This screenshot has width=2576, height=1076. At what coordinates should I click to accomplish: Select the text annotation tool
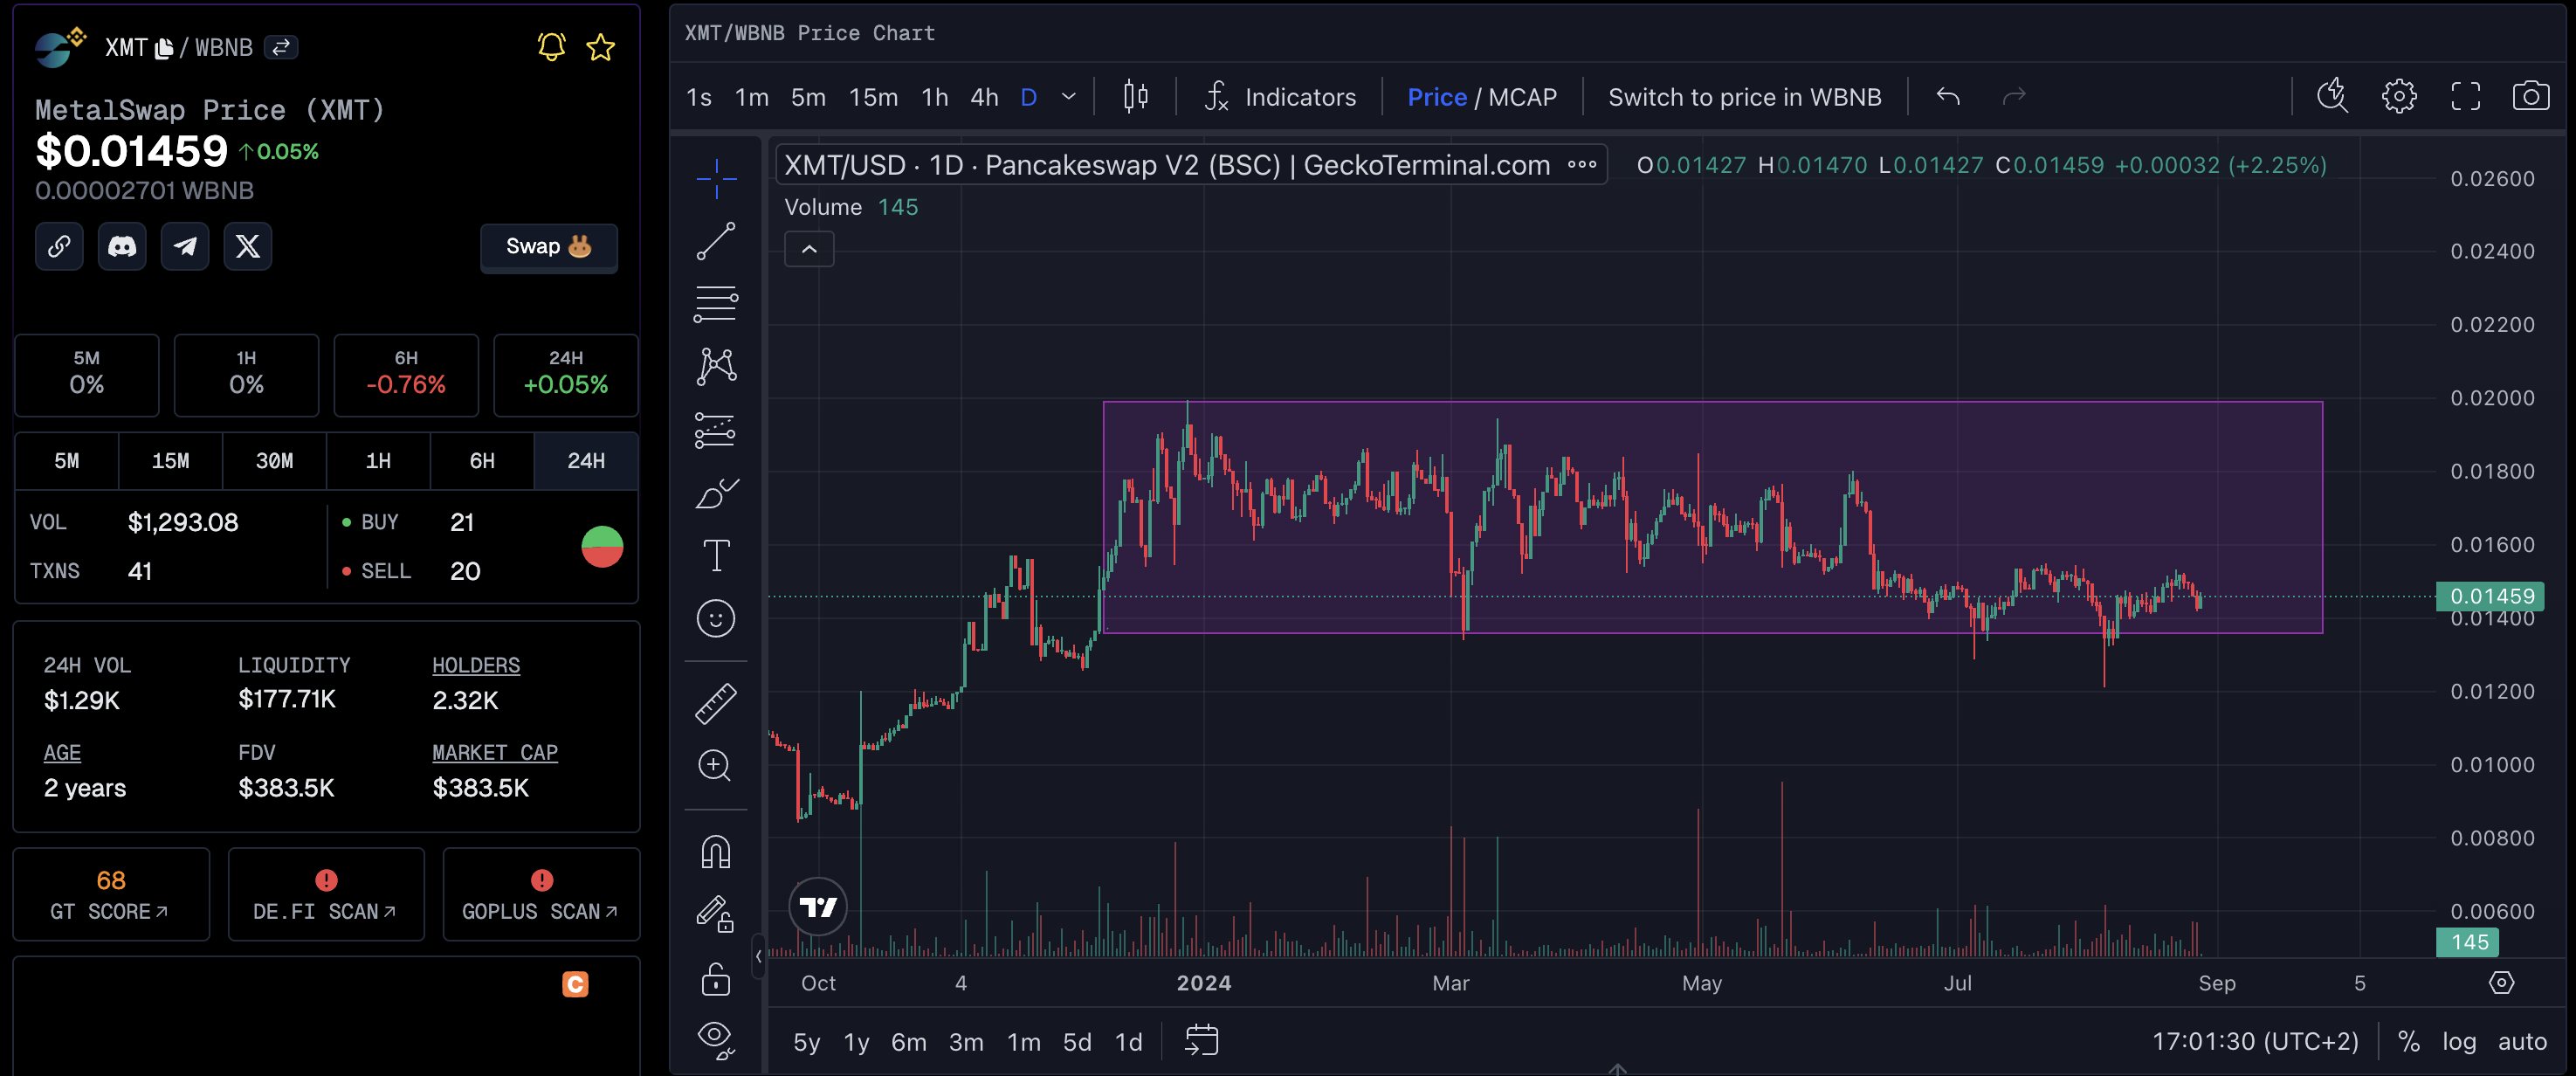pyautogui.click(x=716, y=555)
